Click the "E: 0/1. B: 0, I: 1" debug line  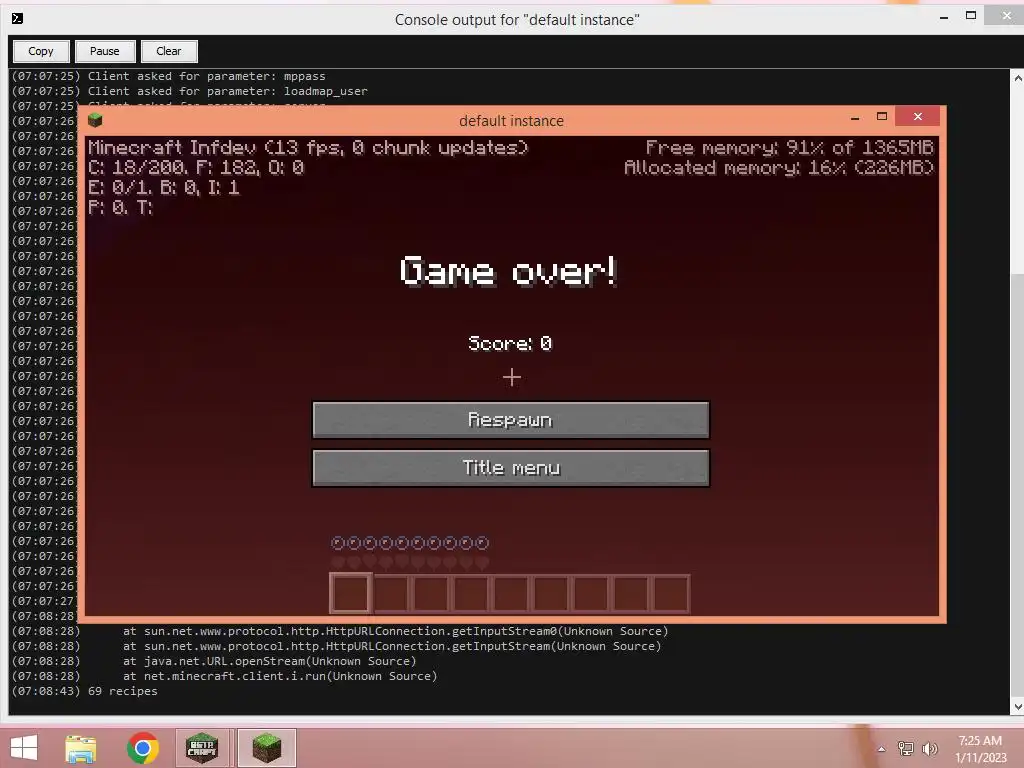pos(164,188)
